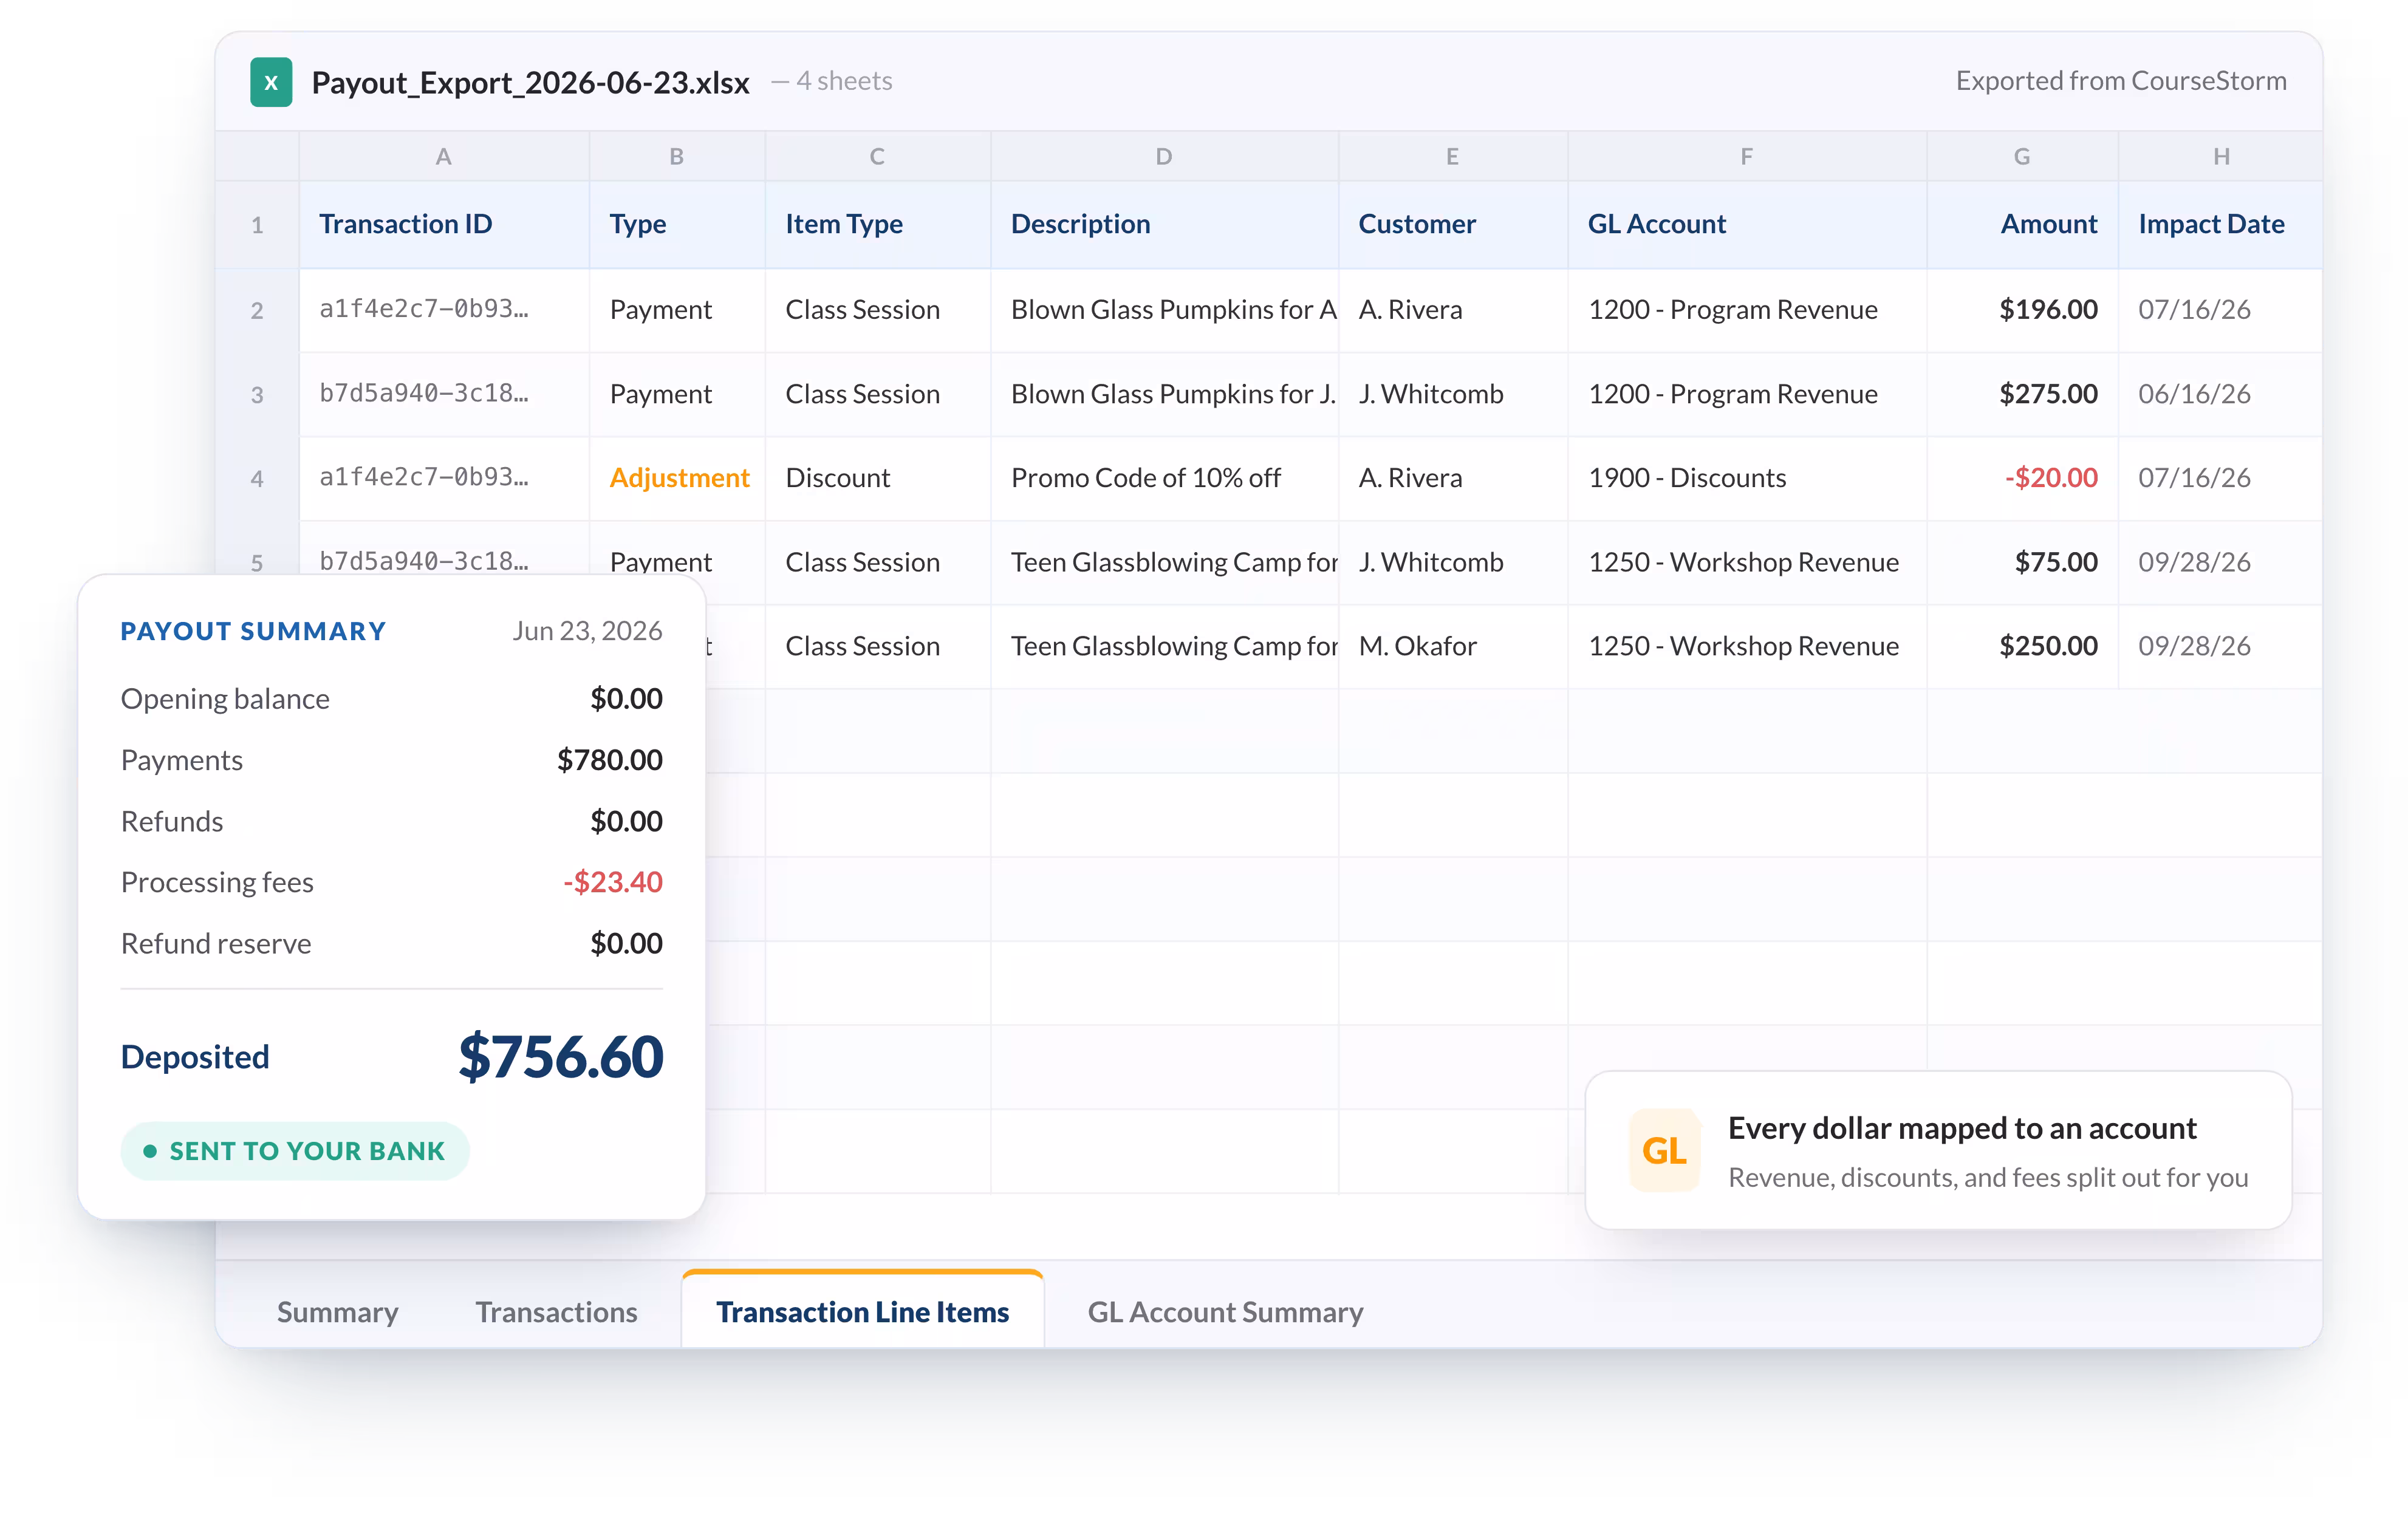
Task: Select row 3 number header
Action: coord(257,394)
